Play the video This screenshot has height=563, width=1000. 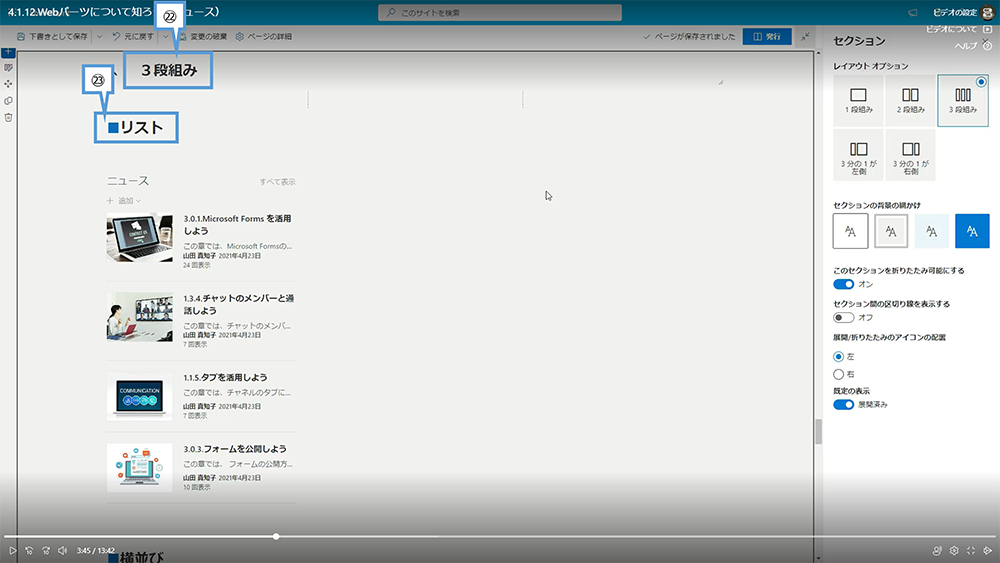[12, 550]
